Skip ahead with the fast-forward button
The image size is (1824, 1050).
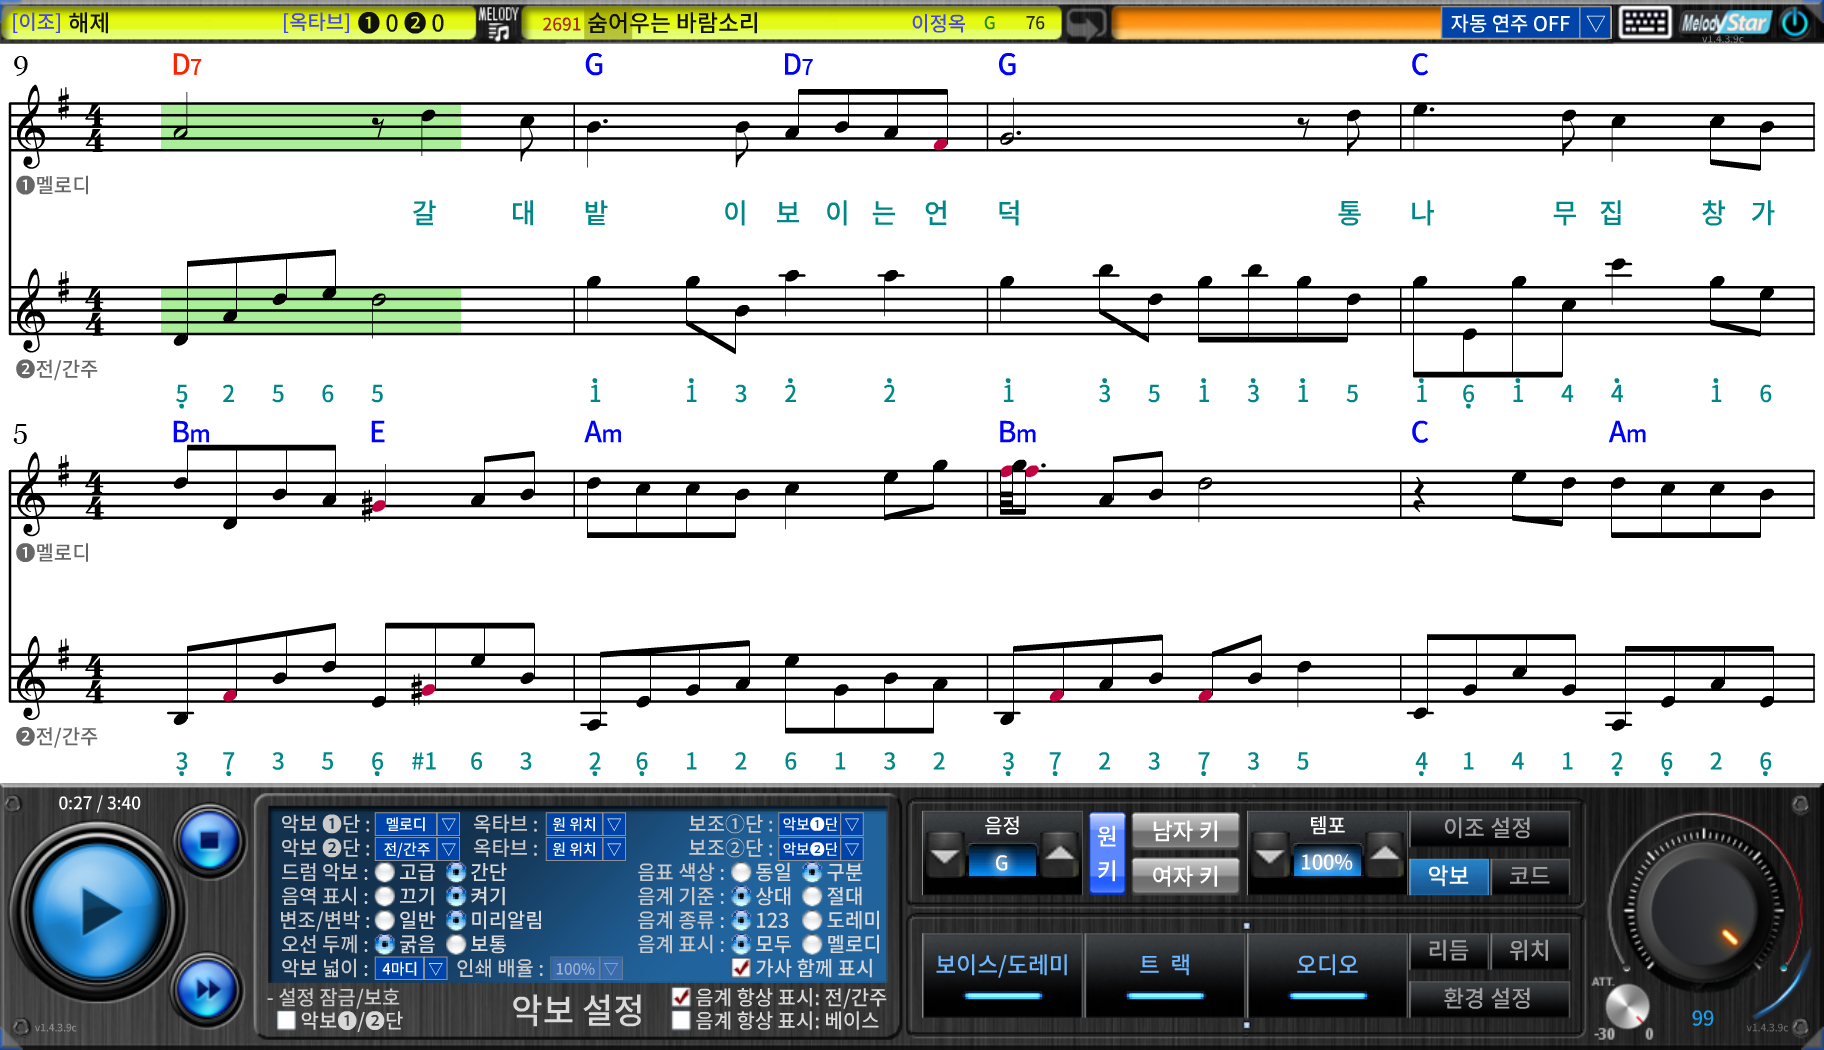tap(207, 990)
